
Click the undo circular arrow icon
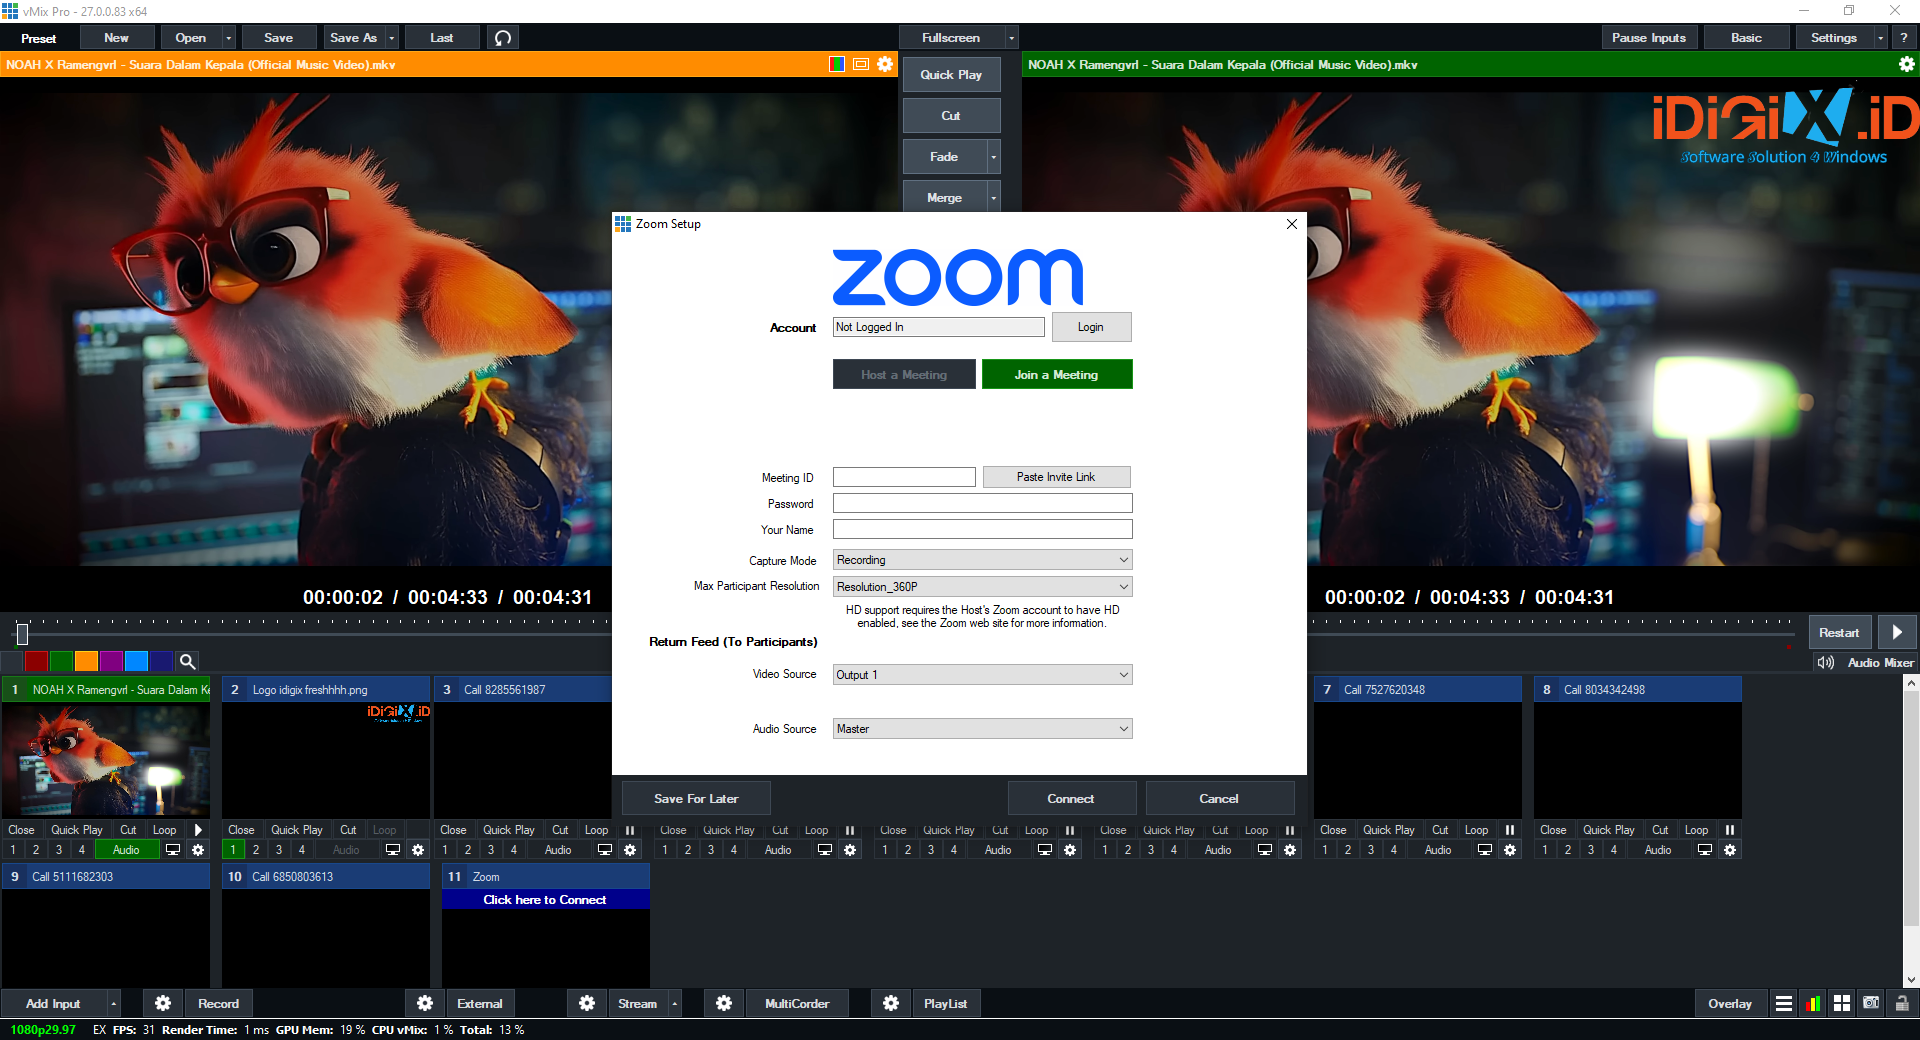503,38
